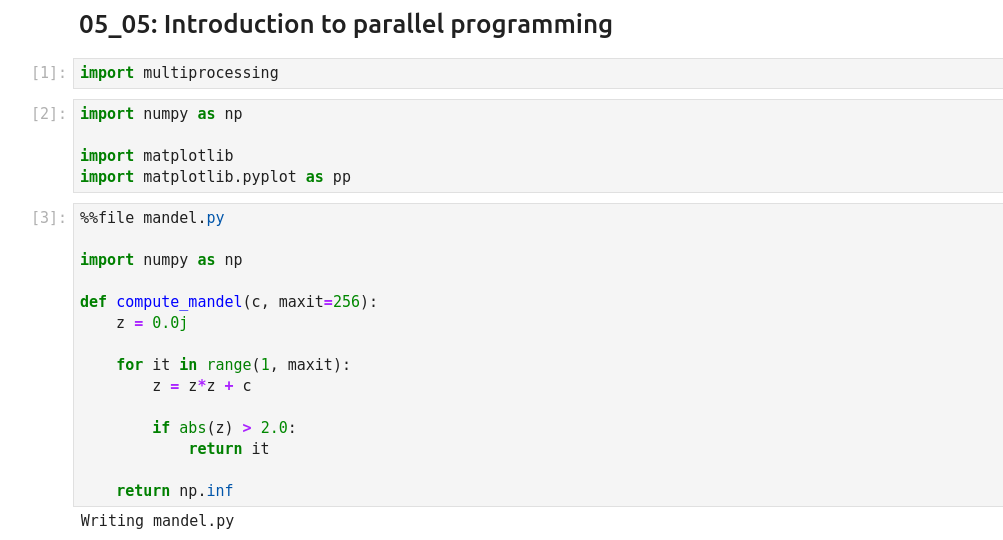The width and height of the screenshot is (1003, 540).
Task: Click the maxit=256 default argument
Action: pos(319,302)
